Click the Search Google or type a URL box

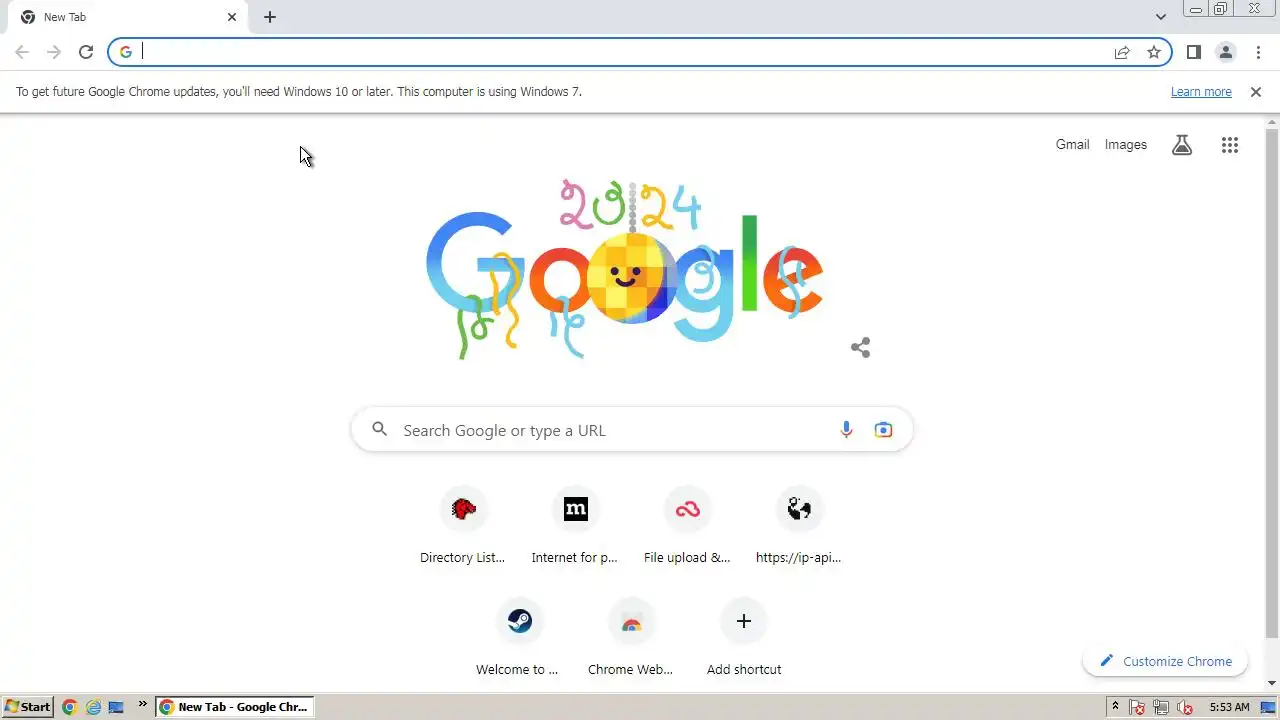[632, 430]
